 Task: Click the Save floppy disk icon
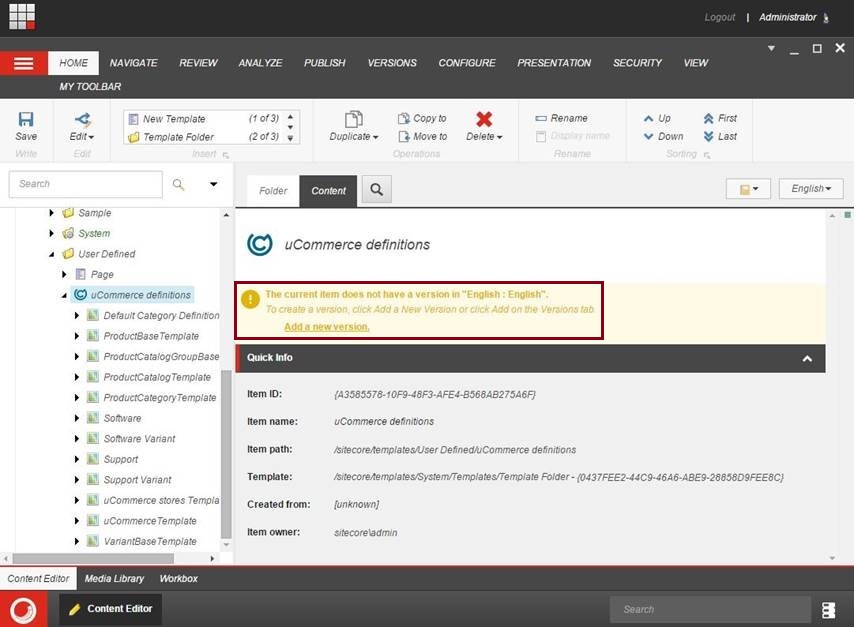pyautogui.click(x=26, y=119)
